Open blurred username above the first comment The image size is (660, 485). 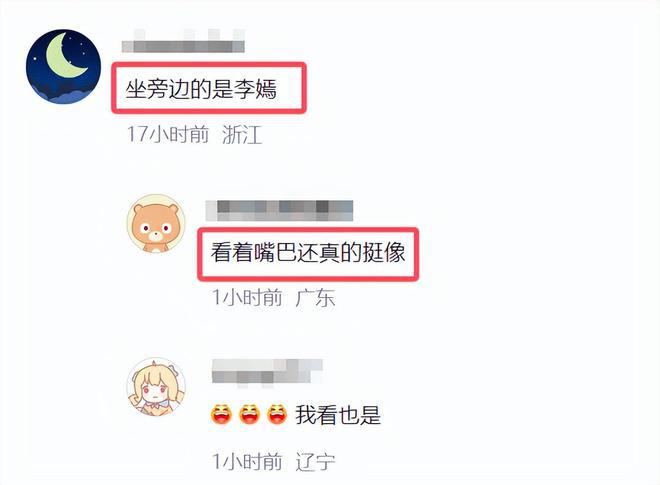click(x=183, y=41)
